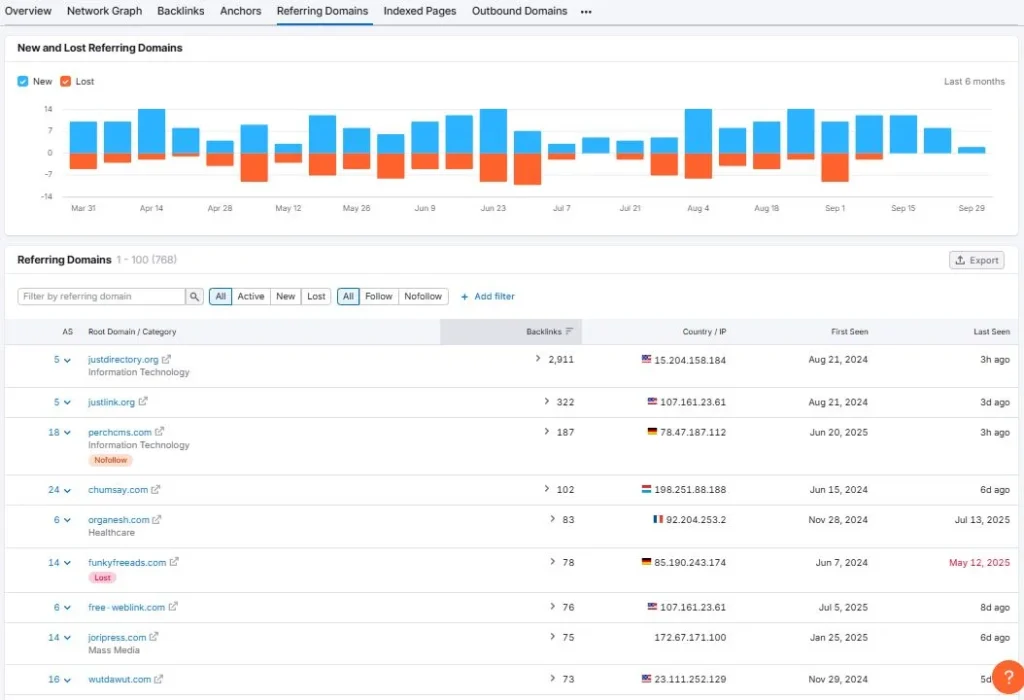This screenshot has height=700, width=1024.
Task: Click the tall blue bar for Jun 23
Action: click(493, 131)
